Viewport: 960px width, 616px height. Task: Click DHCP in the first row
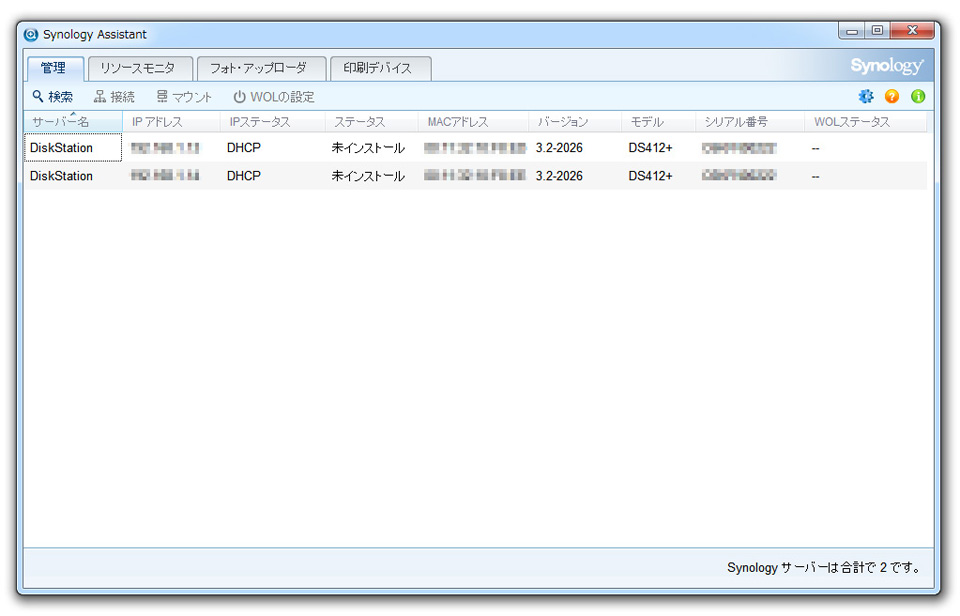point(244,148)
